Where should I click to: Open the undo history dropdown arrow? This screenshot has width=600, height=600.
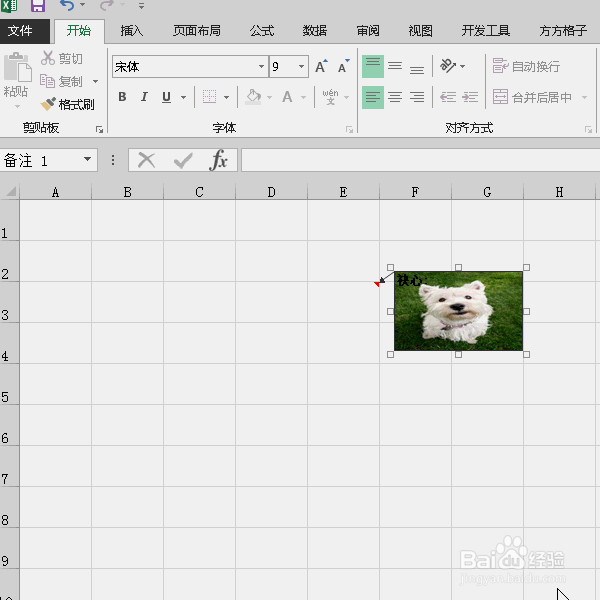pyautogui.click(x=82, y=5)
